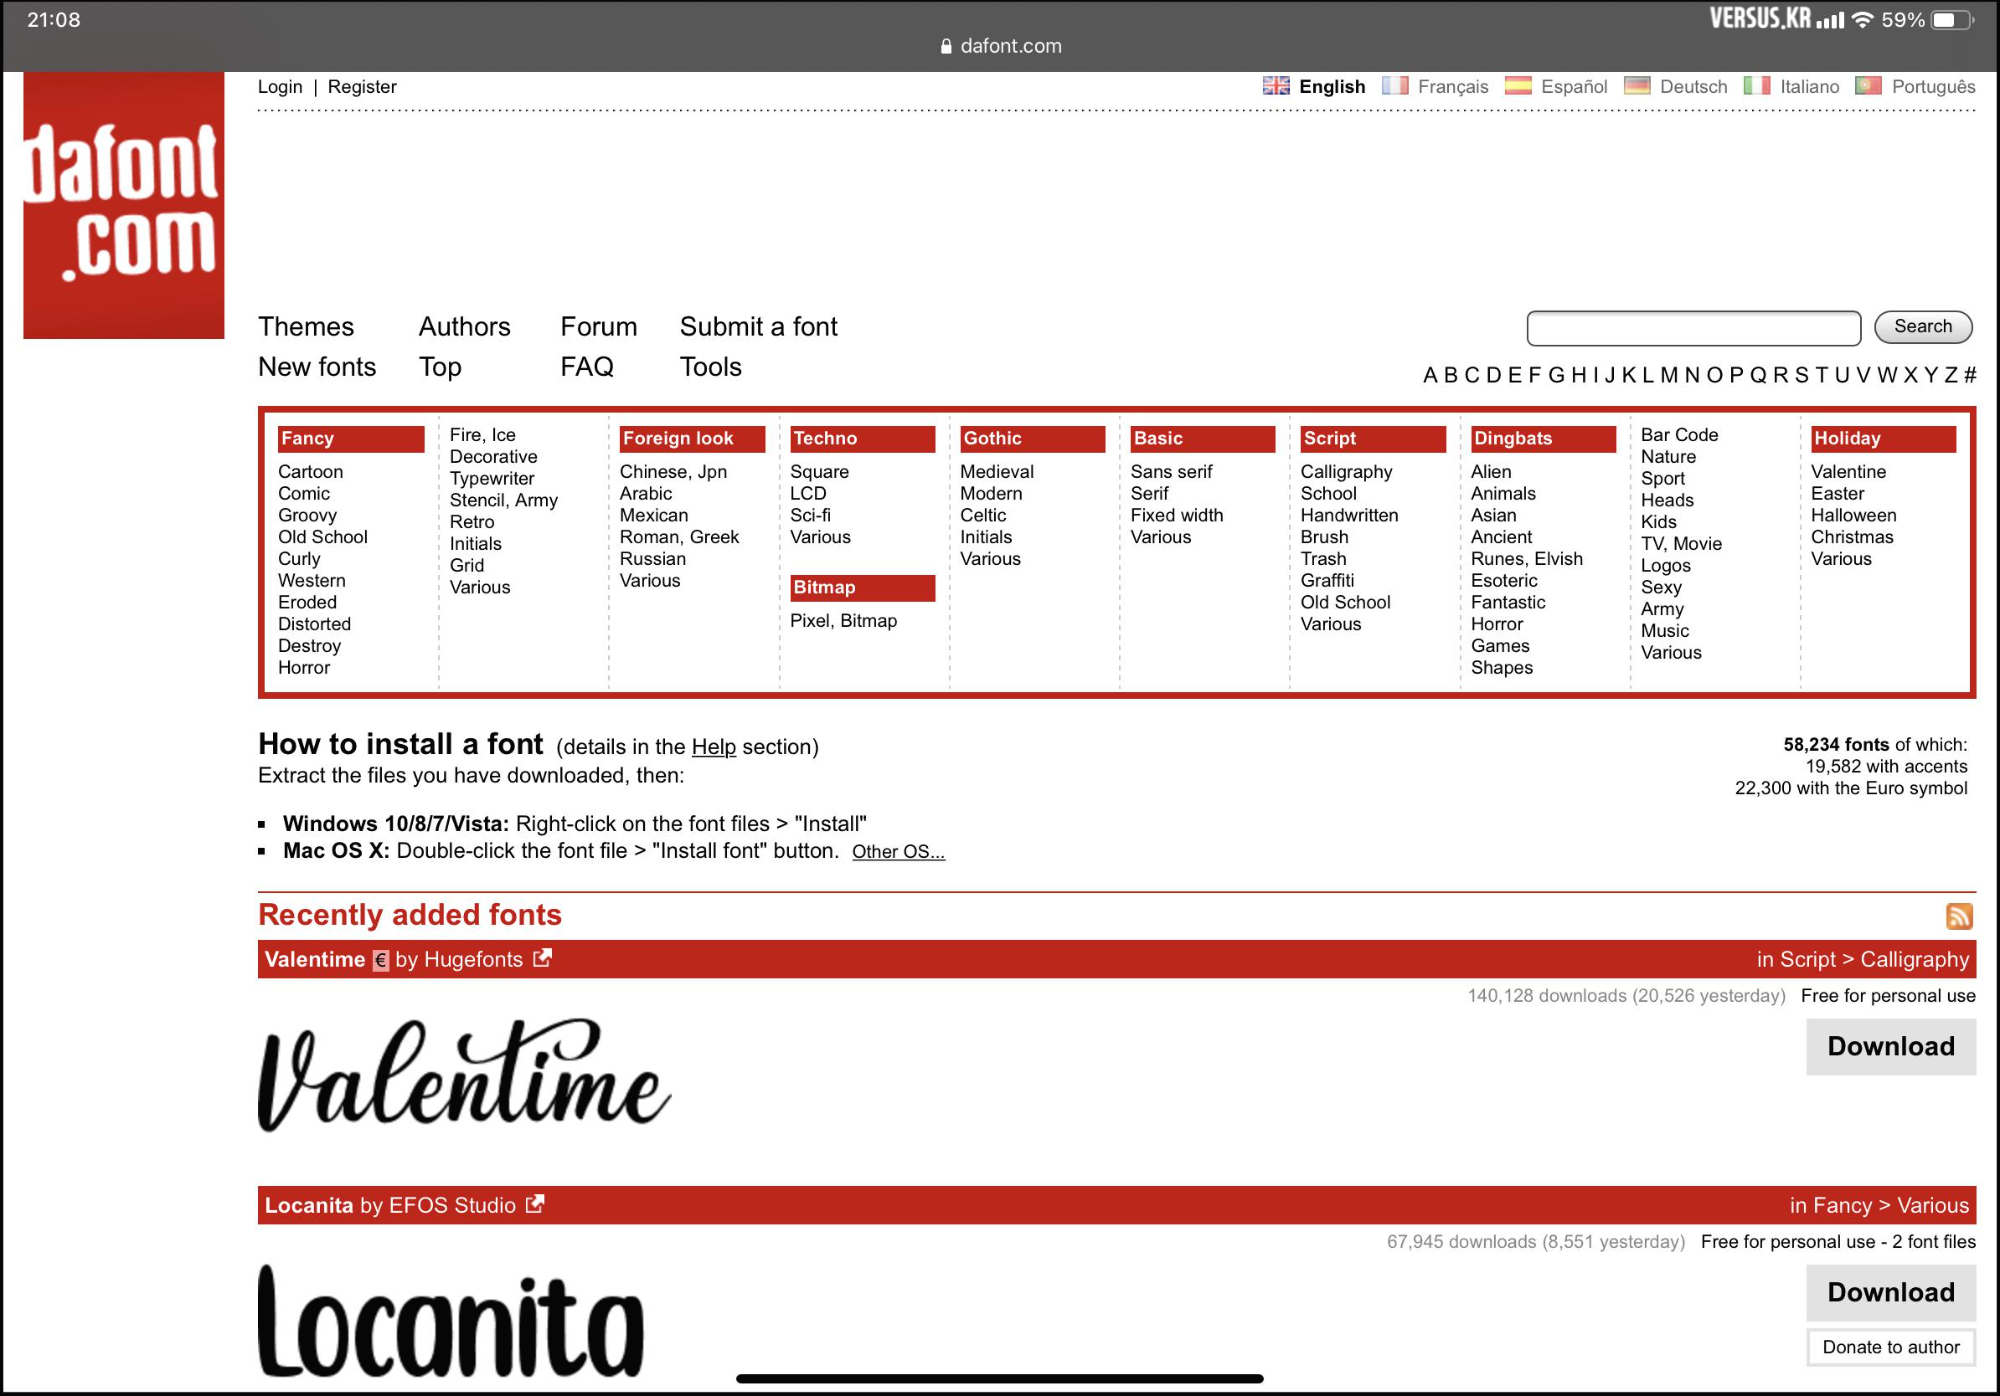Preview the Locanita font thumbnail
The width and height of the screenshot is (2000, 1396).
[x=452, y=1320]
